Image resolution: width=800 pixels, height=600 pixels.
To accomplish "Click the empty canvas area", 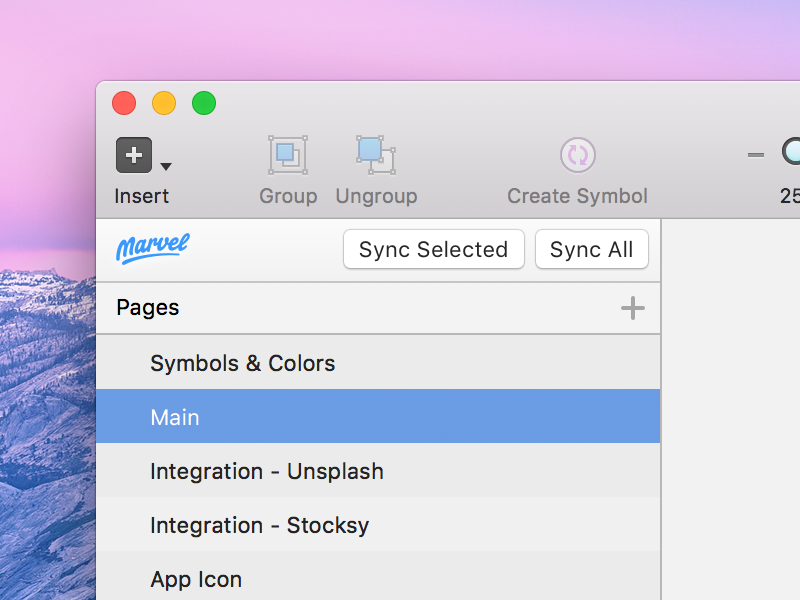I will pos(731,420).
